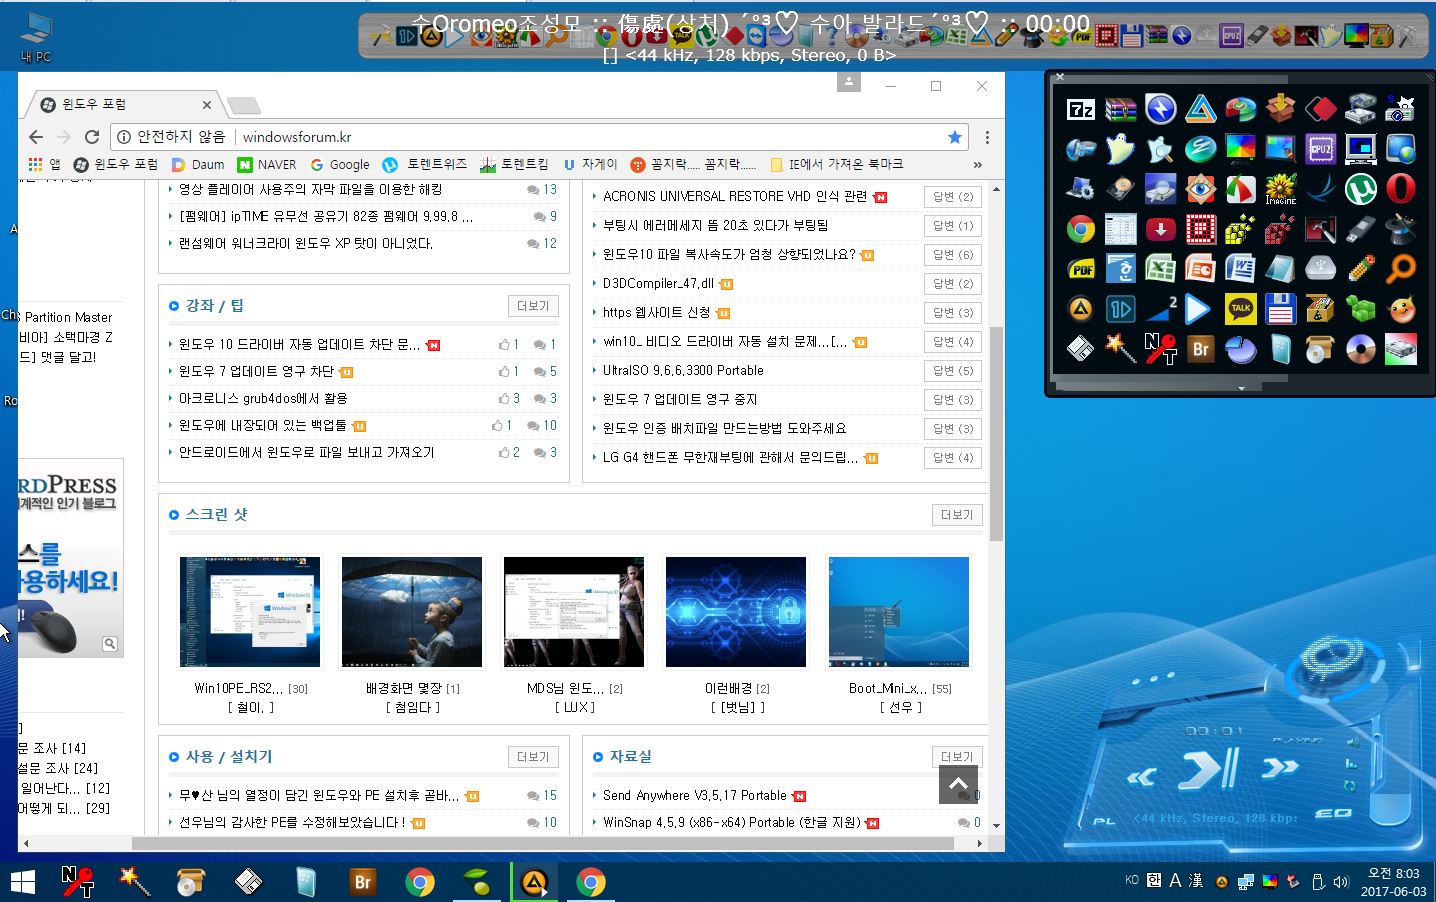Open Word from the launcher panel

pos(1241,269)
